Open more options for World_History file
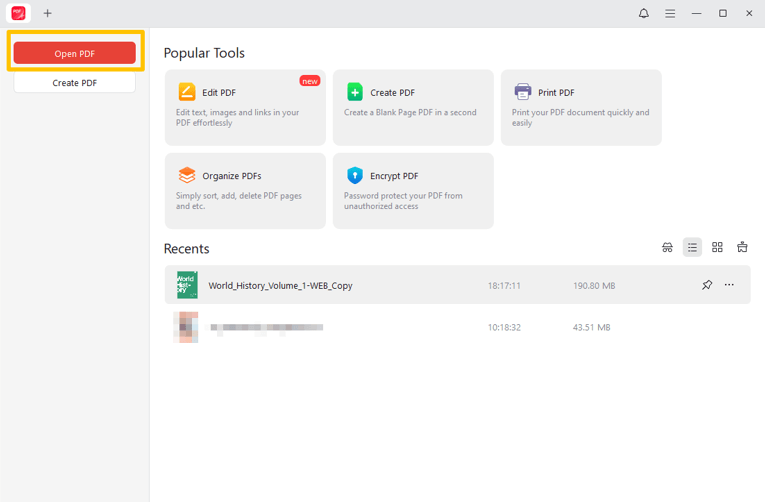Screen dimensions: 765x502 (729, 285)
